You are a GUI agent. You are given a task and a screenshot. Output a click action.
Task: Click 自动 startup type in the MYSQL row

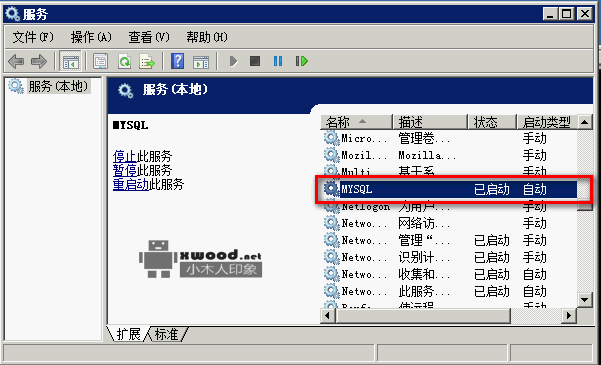tap(535, 189)
